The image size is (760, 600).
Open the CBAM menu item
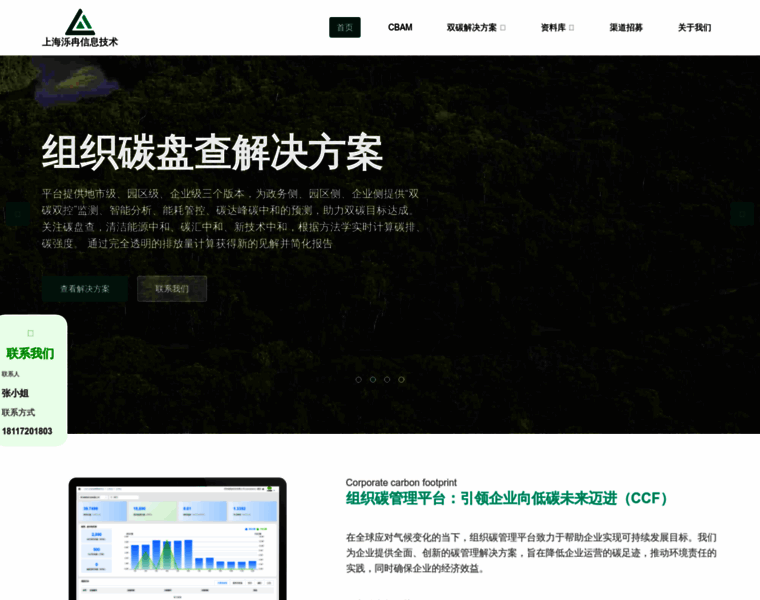[x=400, y=28]
